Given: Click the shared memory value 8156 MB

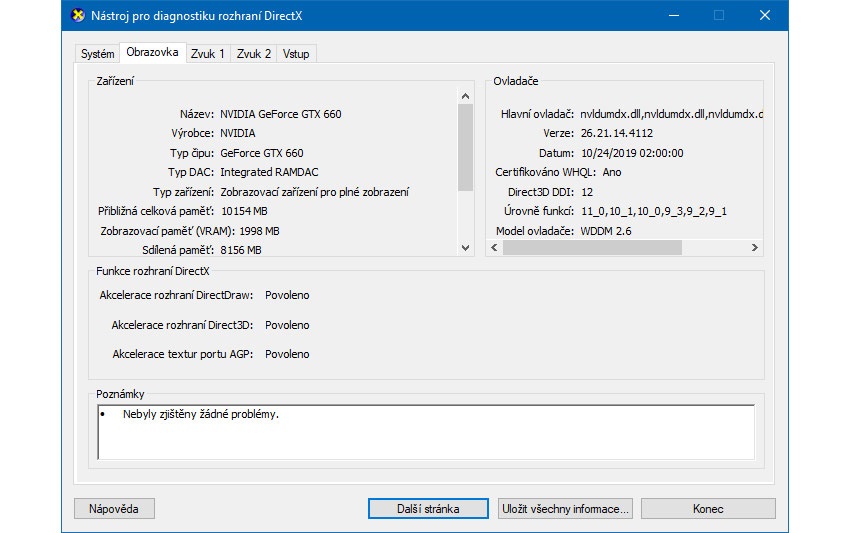Looking at the screenshot, I should point(241,250).
